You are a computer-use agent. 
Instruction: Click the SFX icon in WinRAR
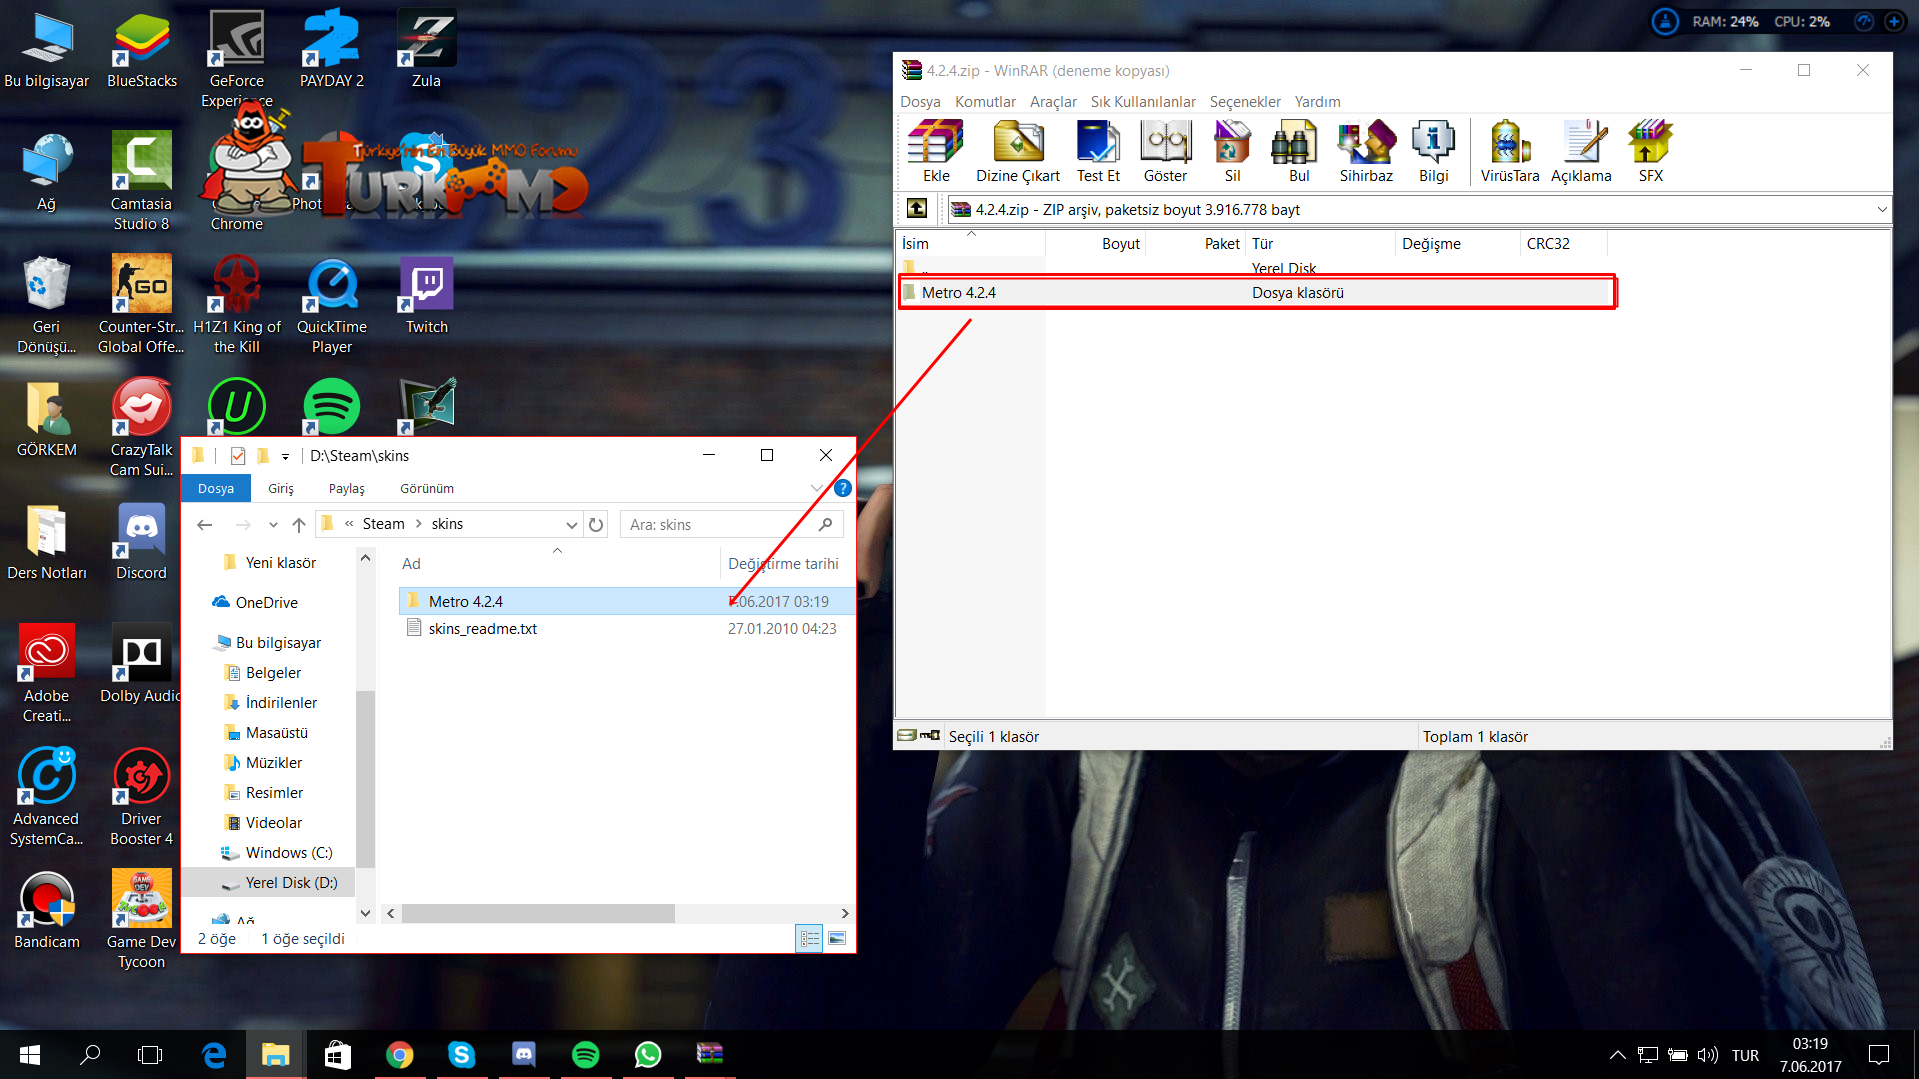[1650, 151]
